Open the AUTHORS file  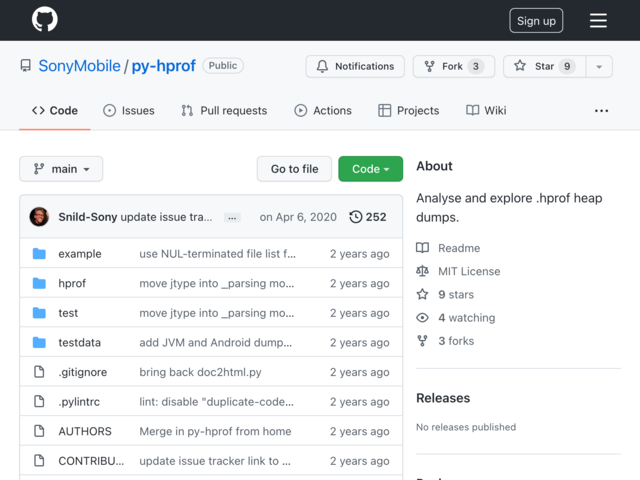(x=84, y=431)
